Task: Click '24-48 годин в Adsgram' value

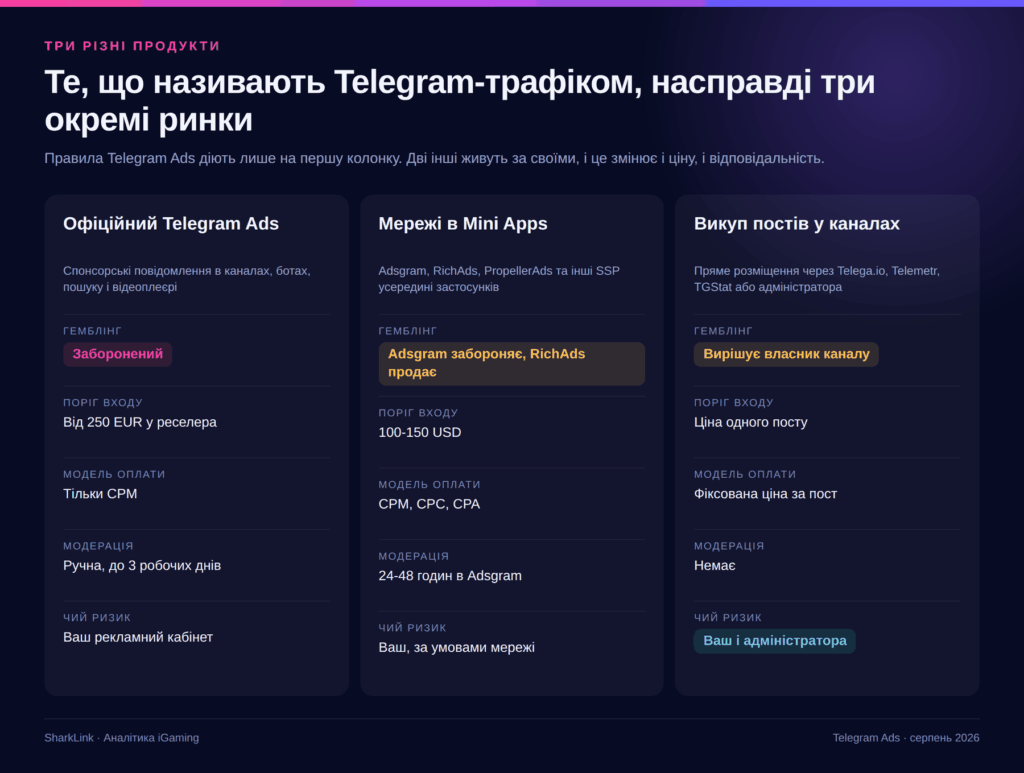Action: 450,576
